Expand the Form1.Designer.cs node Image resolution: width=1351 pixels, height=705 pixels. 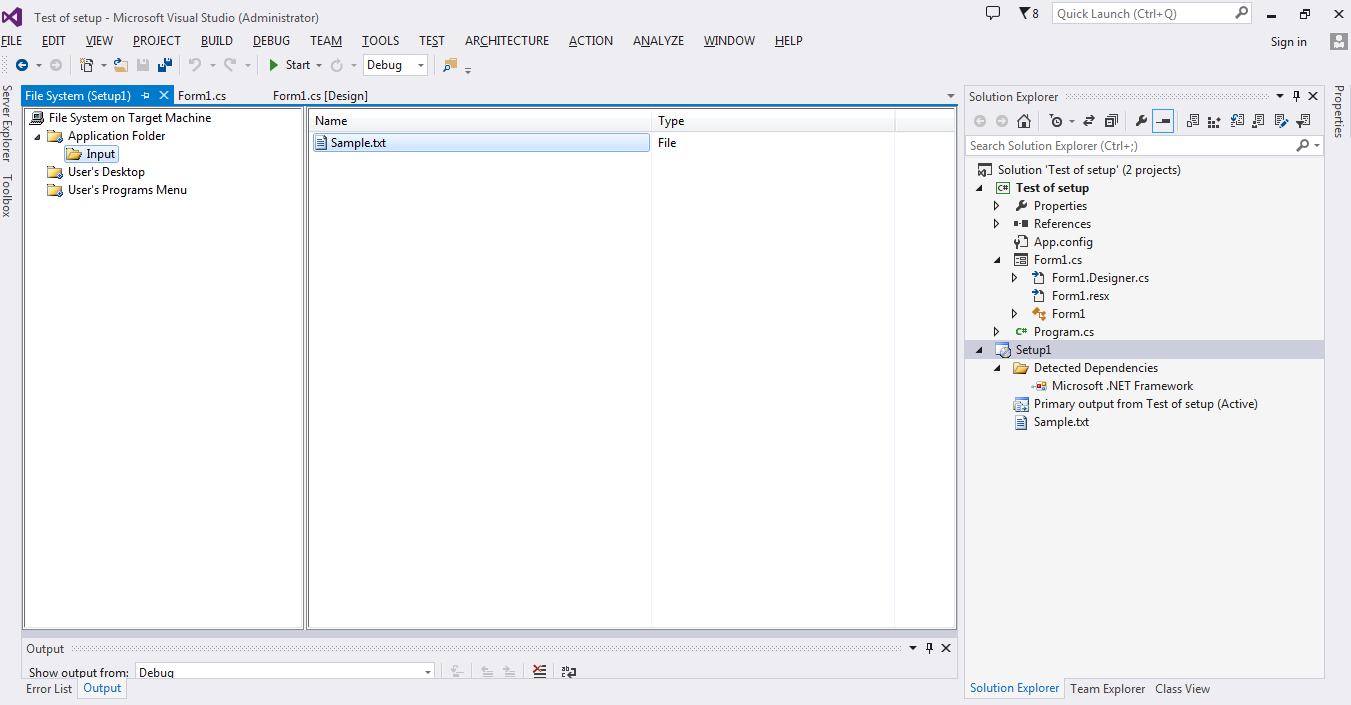[1015, 278]
